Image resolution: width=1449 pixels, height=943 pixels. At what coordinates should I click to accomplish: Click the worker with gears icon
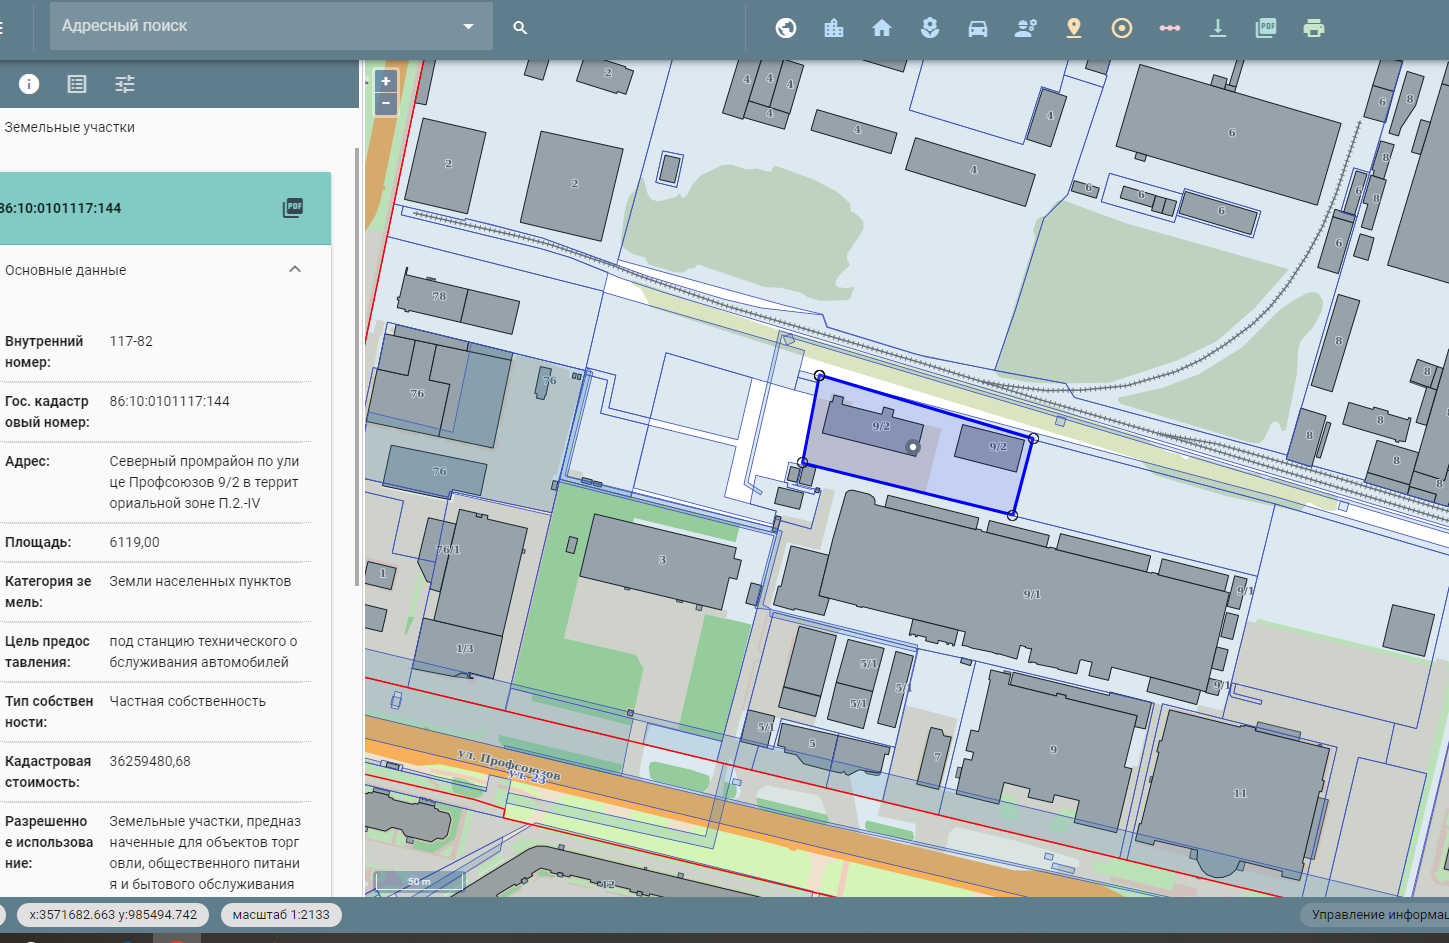[x=1026, y=28]
